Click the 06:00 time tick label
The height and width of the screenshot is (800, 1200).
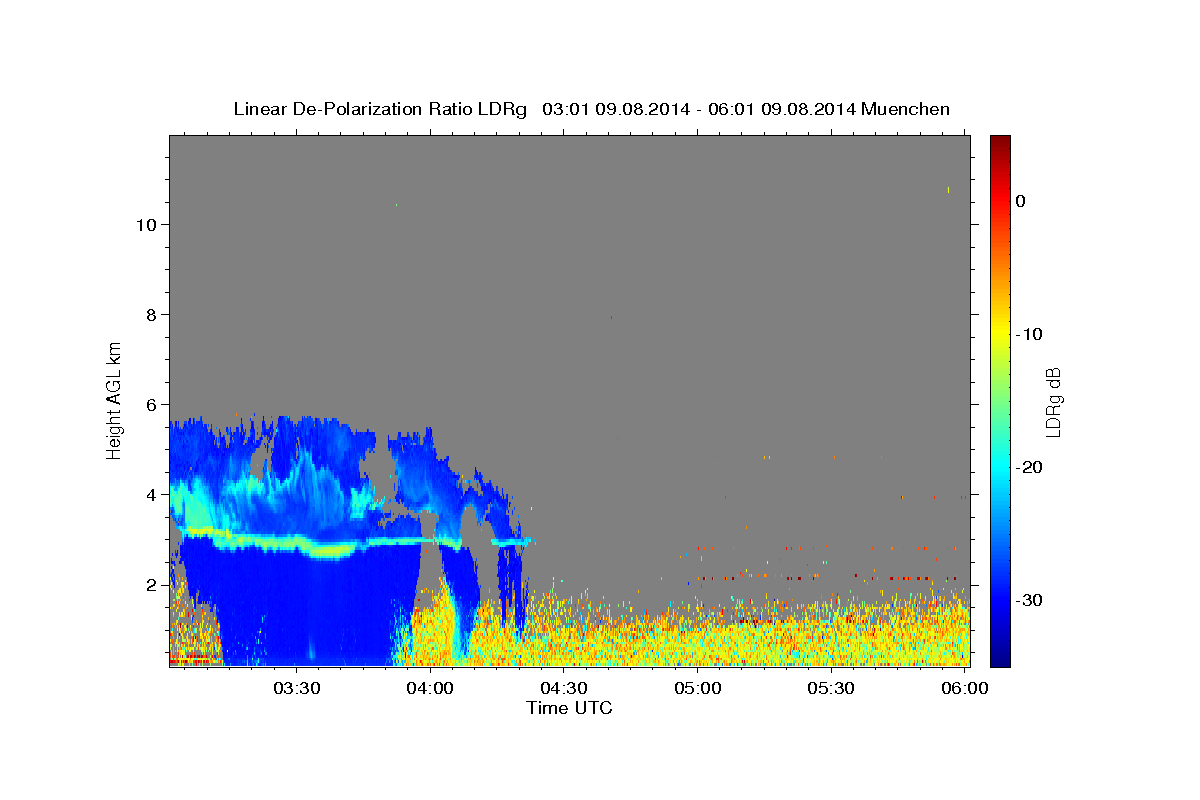[965, 689]
